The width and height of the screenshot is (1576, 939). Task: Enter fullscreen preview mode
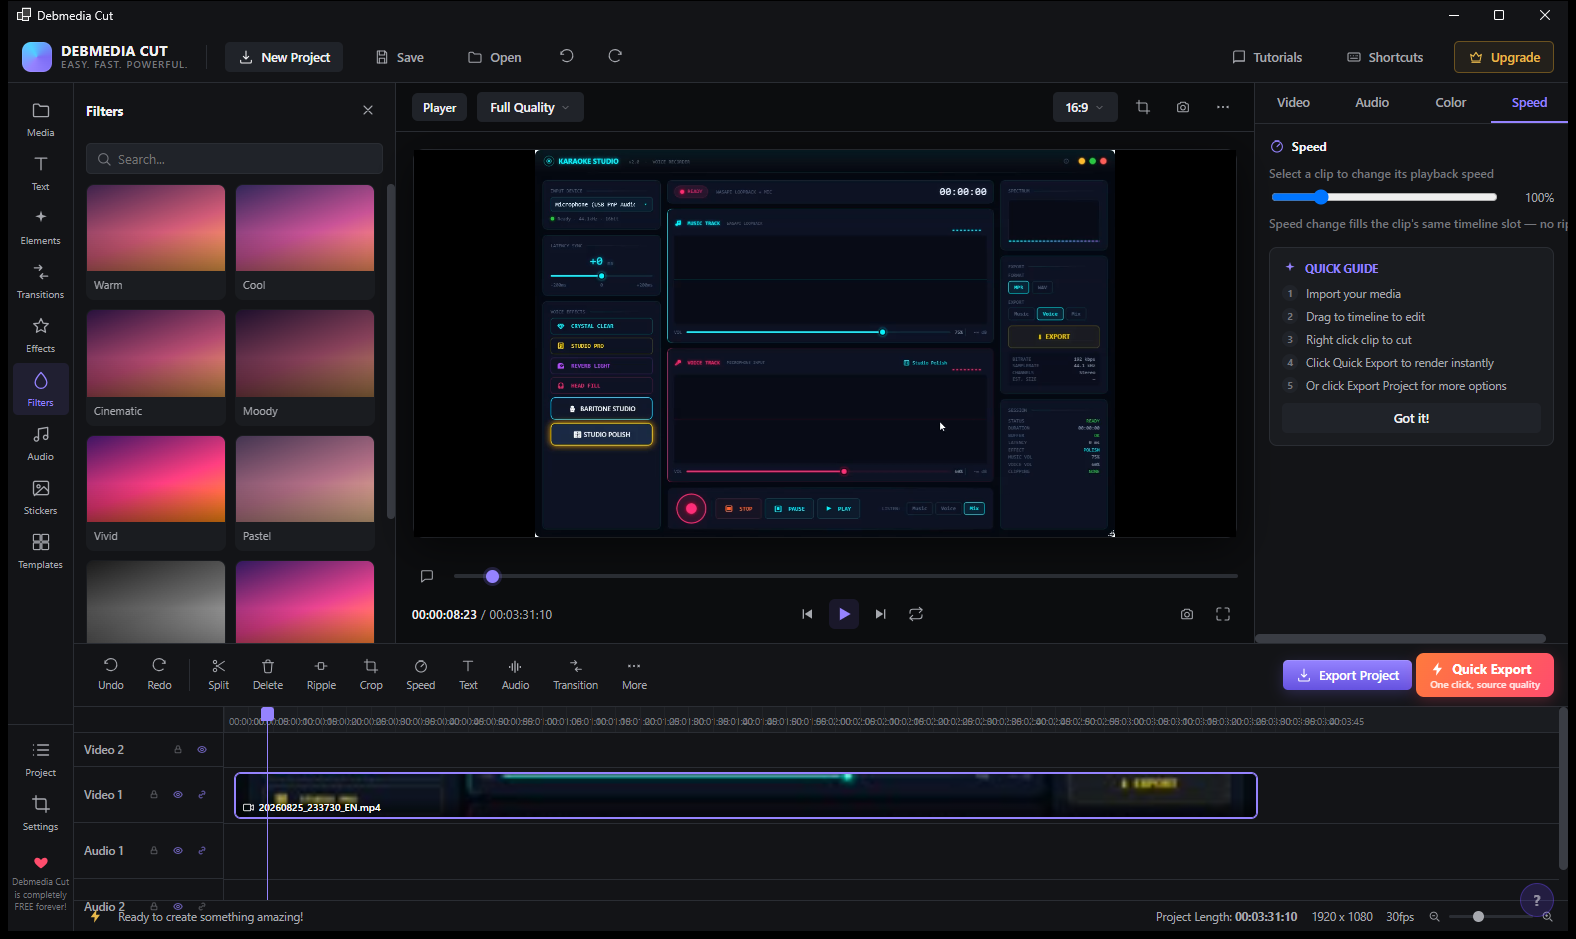(1223, 614)
